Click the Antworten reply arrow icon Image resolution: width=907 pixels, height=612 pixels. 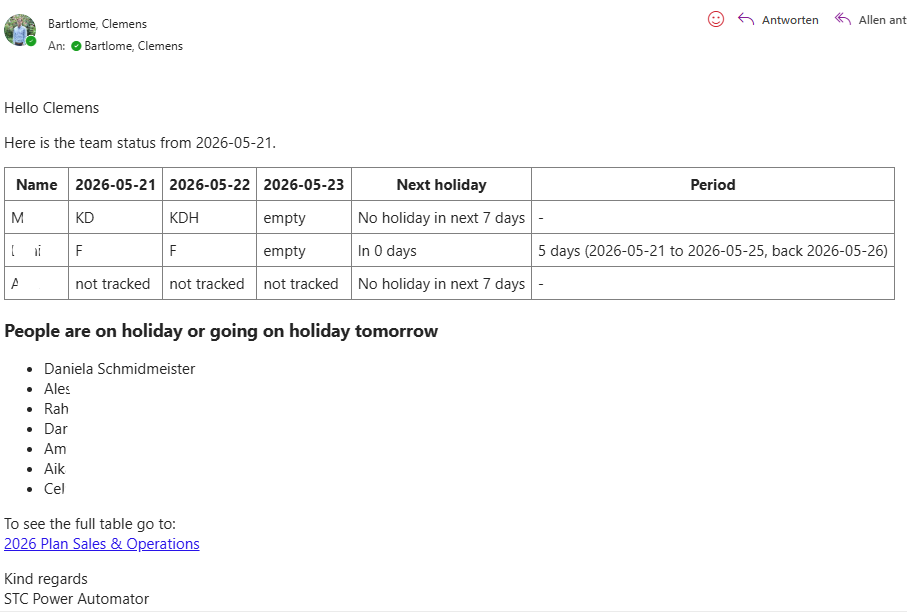[x=746, y=20]
